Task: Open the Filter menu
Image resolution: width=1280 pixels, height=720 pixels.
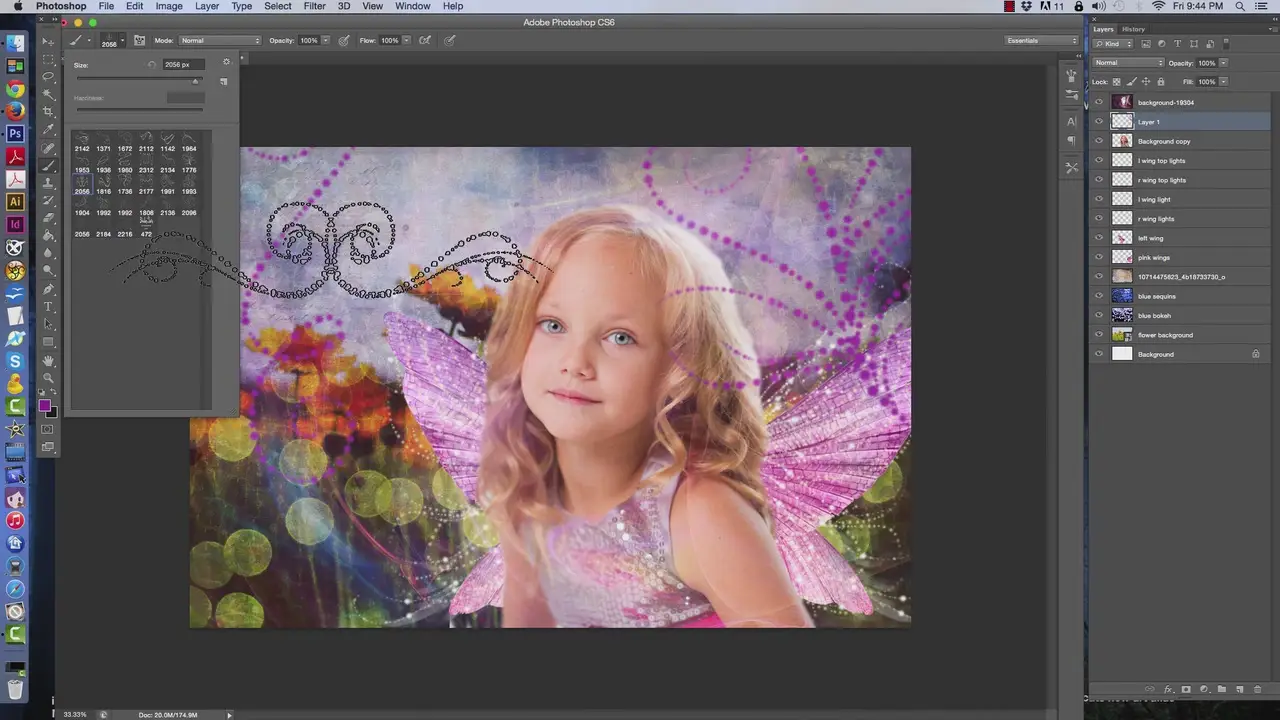Action: pyautogui.click(x=314, y=6)
